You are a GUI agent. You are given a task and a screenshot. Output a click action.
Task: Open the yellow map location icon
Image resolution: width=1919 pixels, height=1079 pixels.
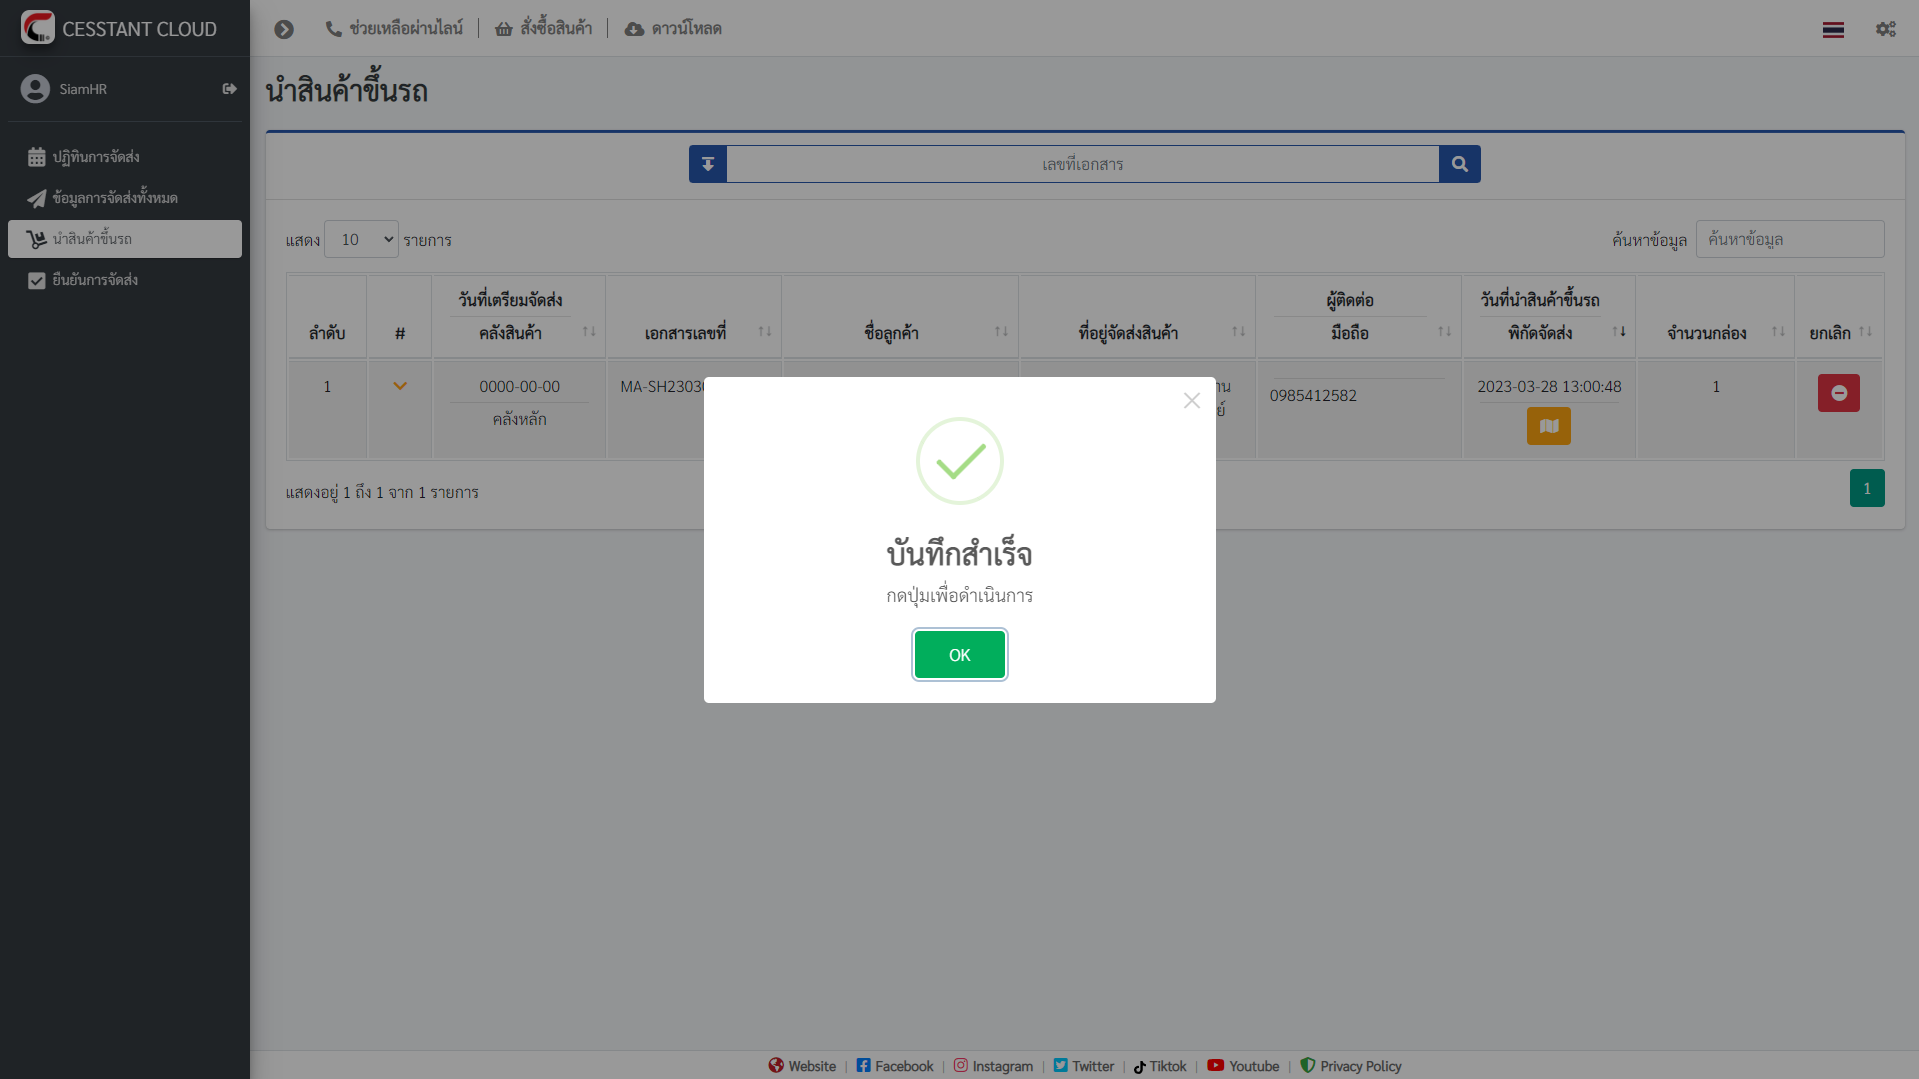[1548, 426]
